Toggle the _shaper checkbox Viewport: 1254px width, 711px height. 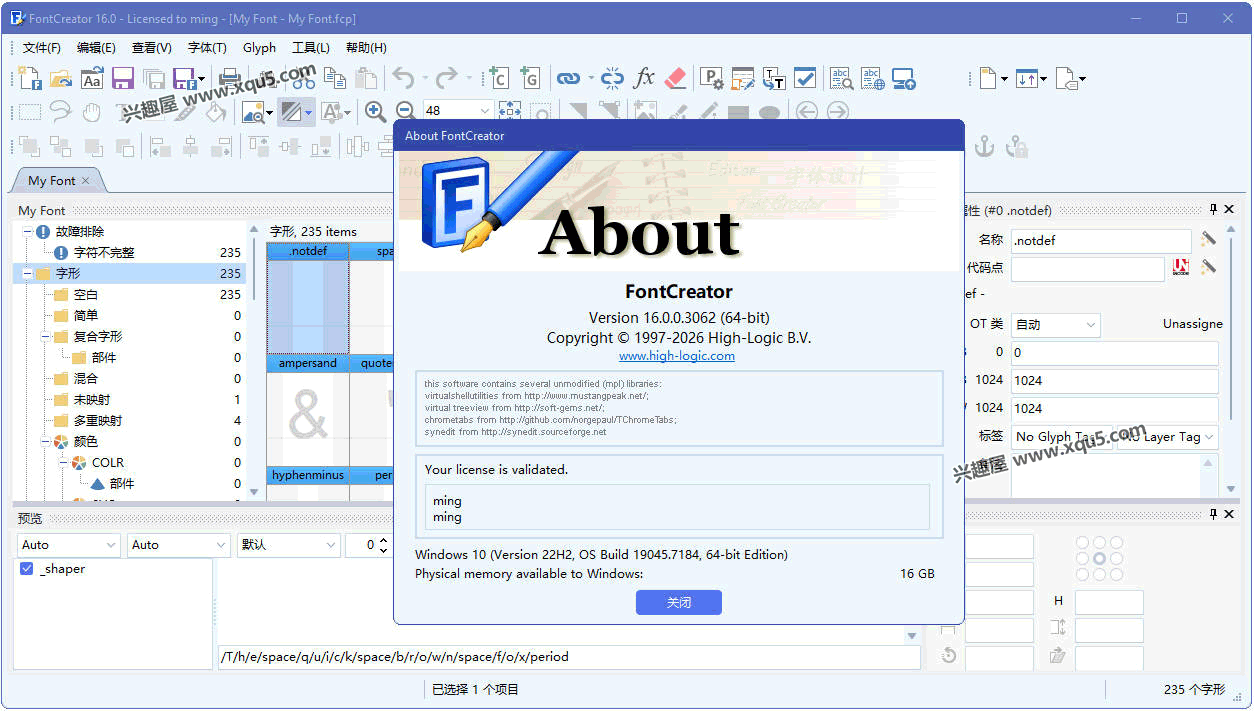(27, 569)
